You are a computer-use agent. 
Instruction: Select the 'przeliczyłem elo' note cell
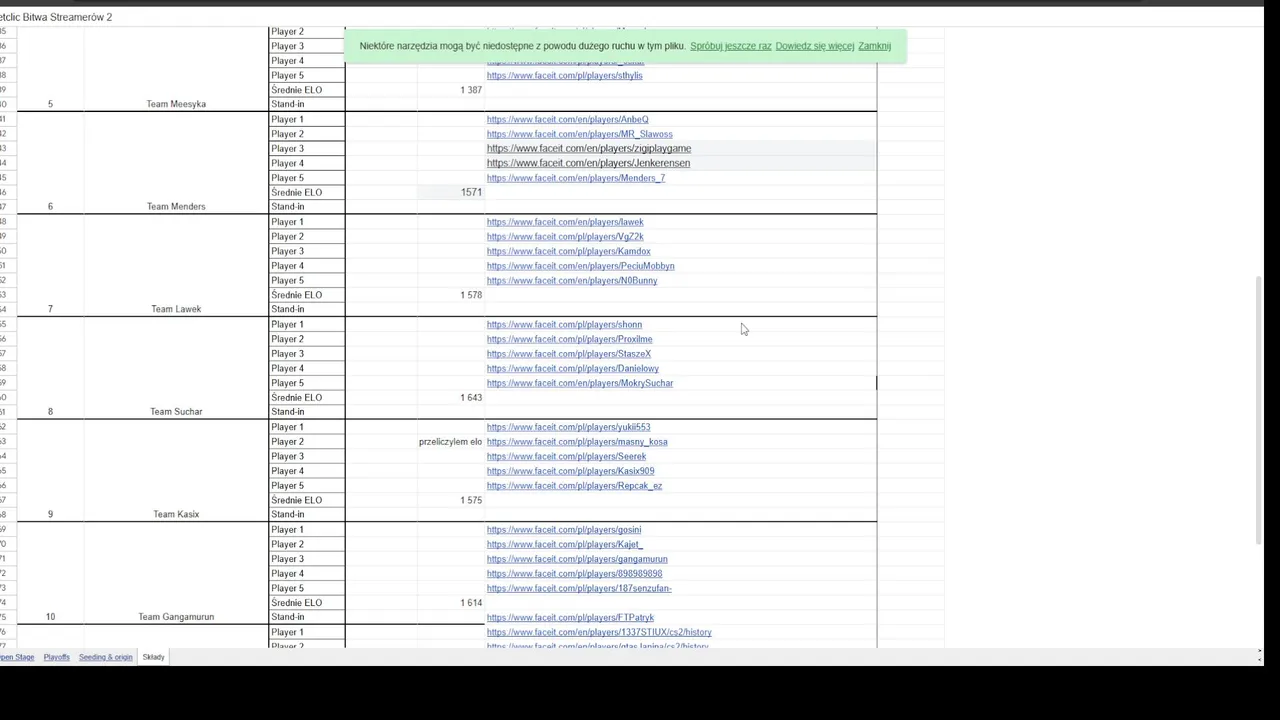[451, 442]
